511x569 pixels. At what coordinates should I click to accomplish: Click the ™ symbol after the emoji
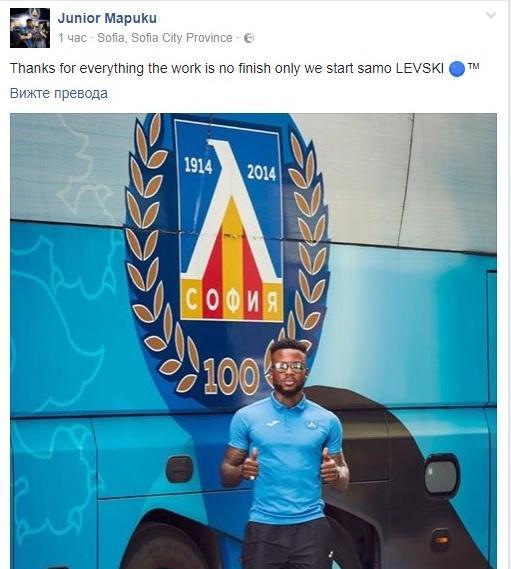[x=474, y=67]
